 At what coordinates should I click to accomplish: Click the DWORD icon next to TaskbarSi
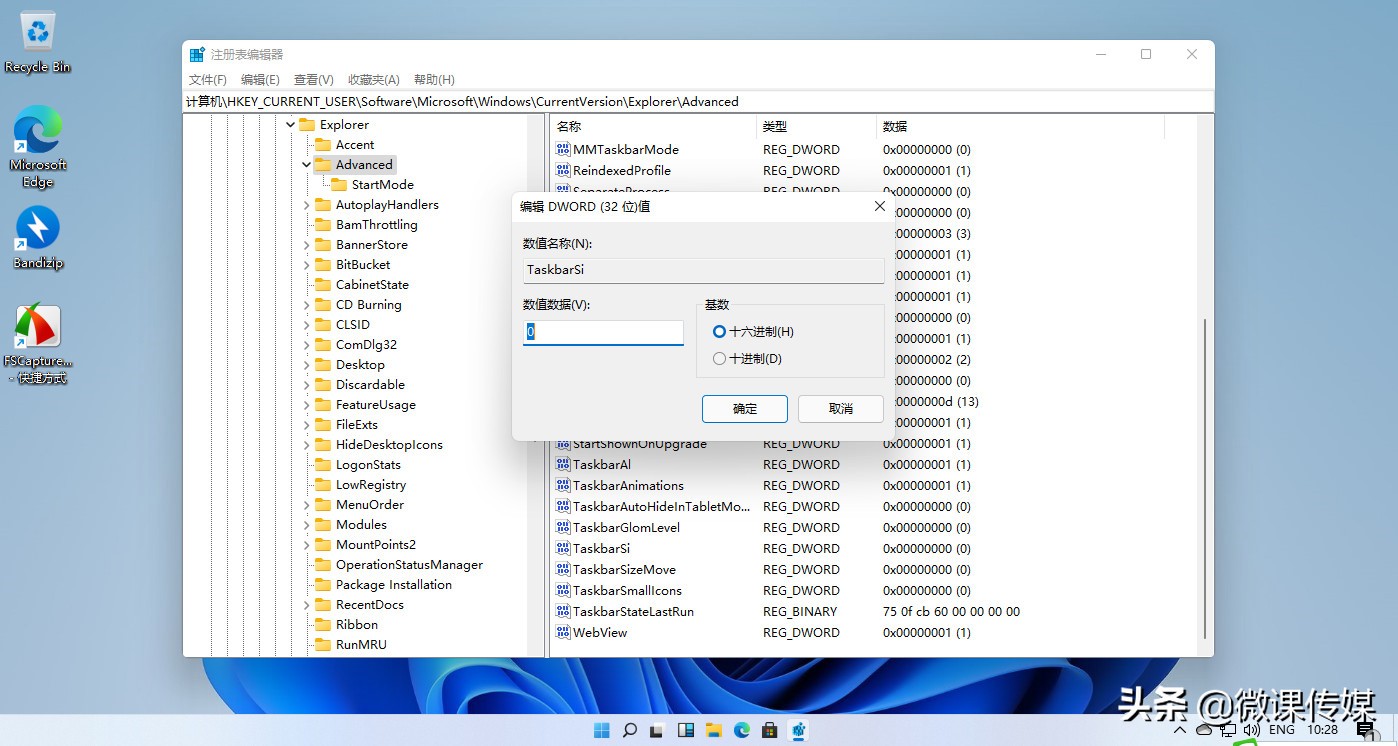tap(563, 548)
